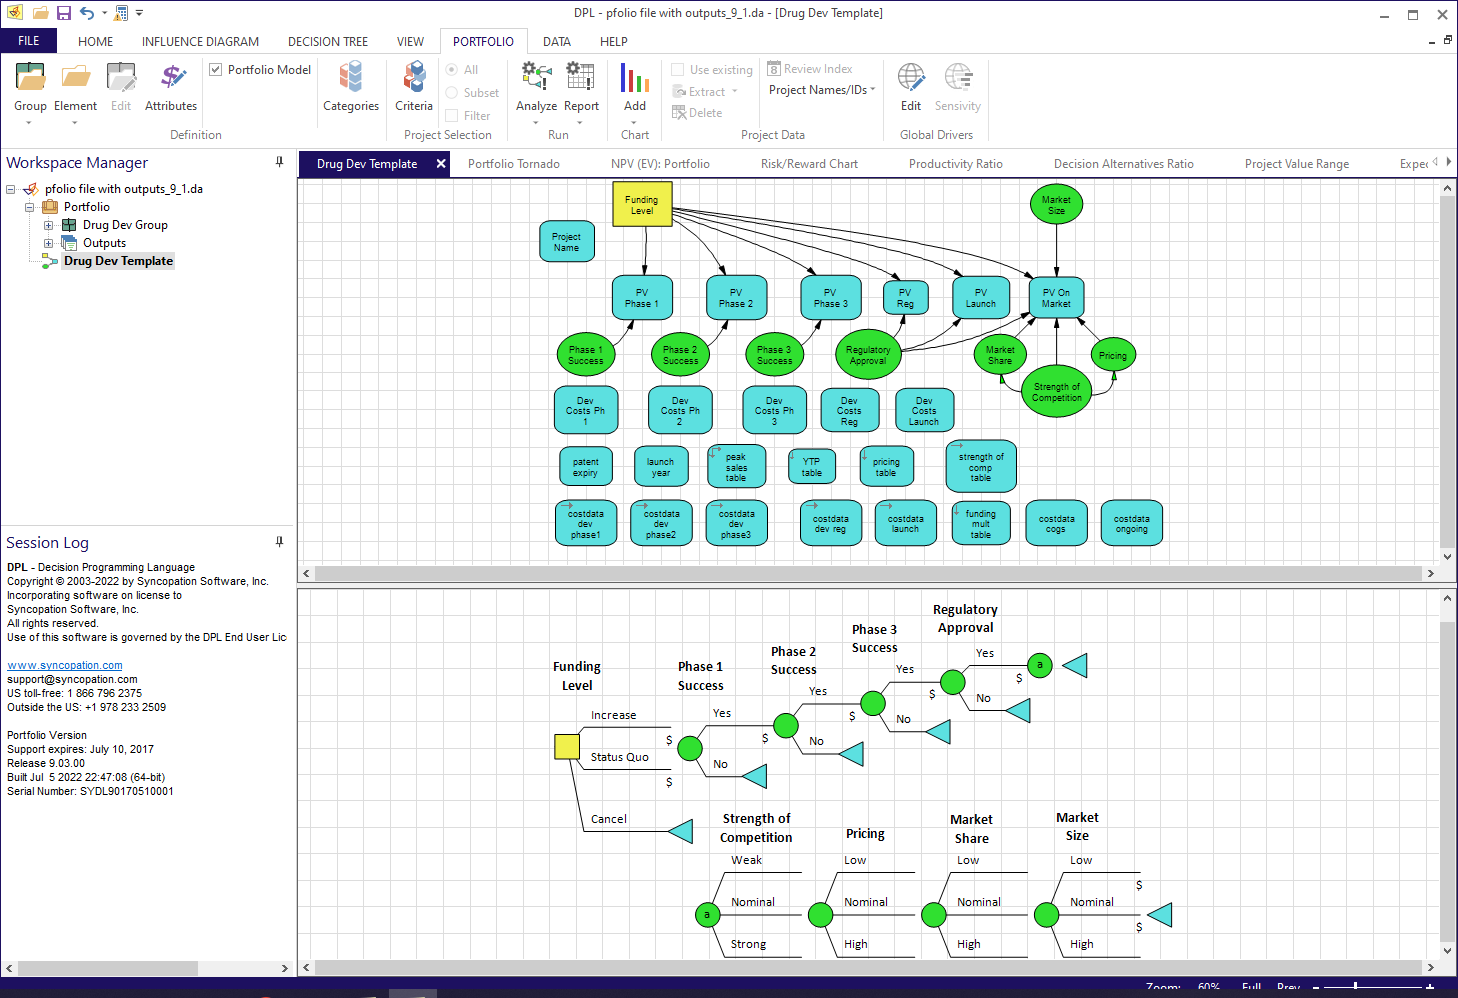The image size is (1458, 998).
Task: Open the Project Names/IDs dropdown
Action: pos(871,89)
